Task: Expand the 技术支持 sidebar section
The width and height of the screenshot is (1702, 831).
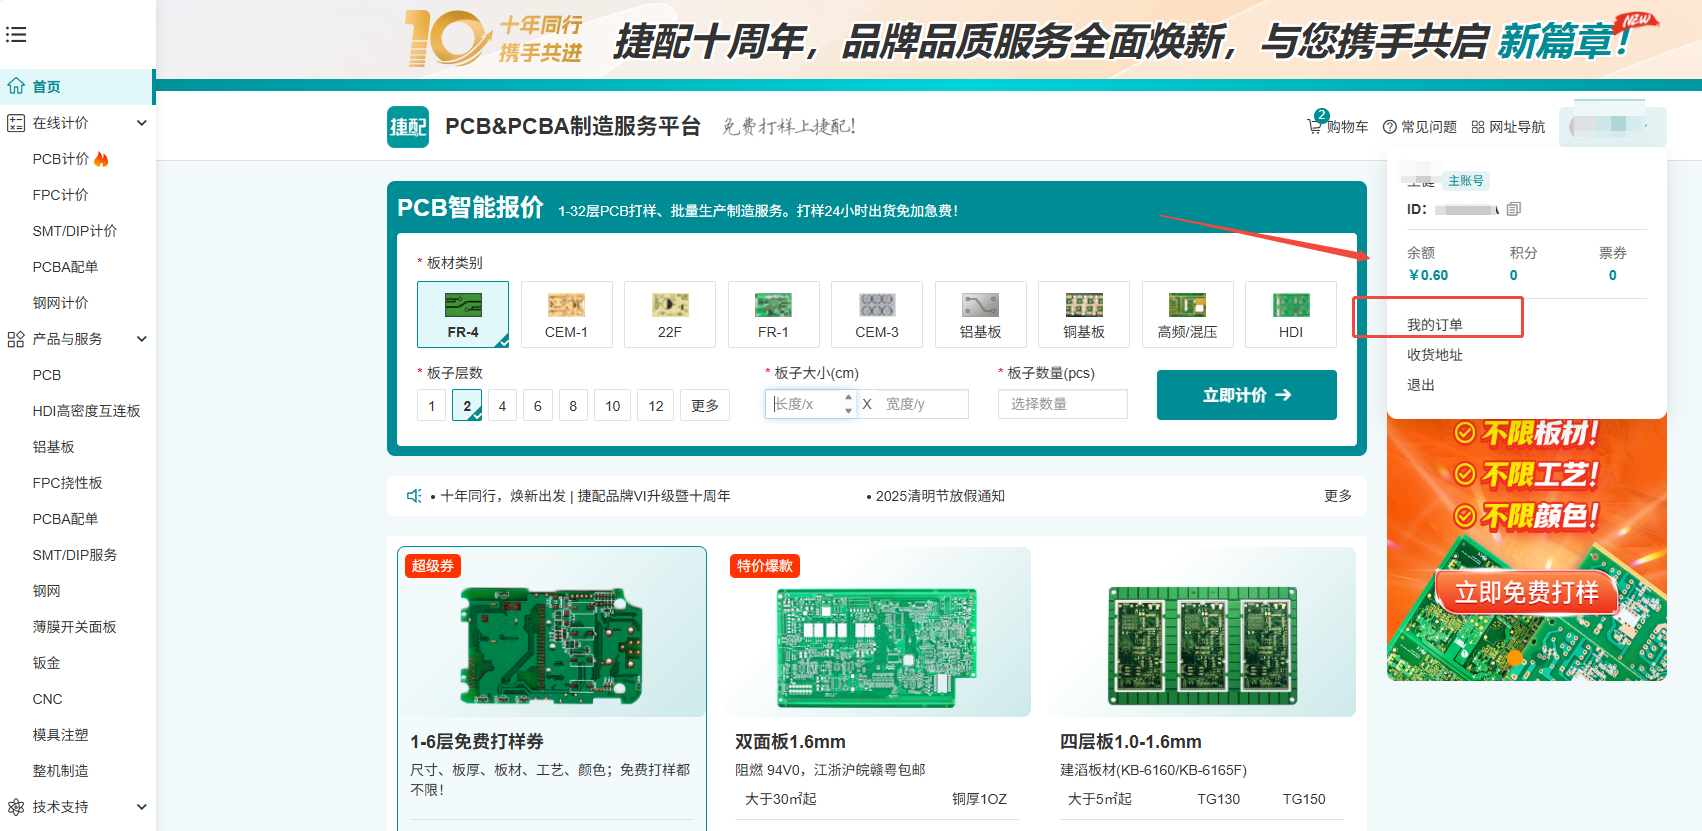Action: click(x=141, y=807)
